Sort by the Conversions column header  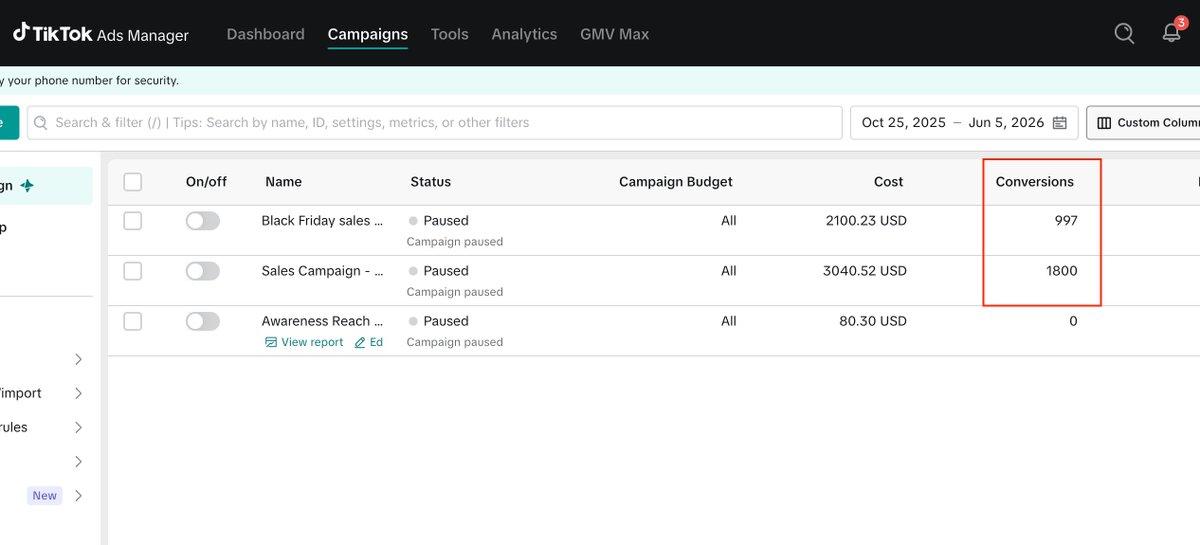(1035, 182)
